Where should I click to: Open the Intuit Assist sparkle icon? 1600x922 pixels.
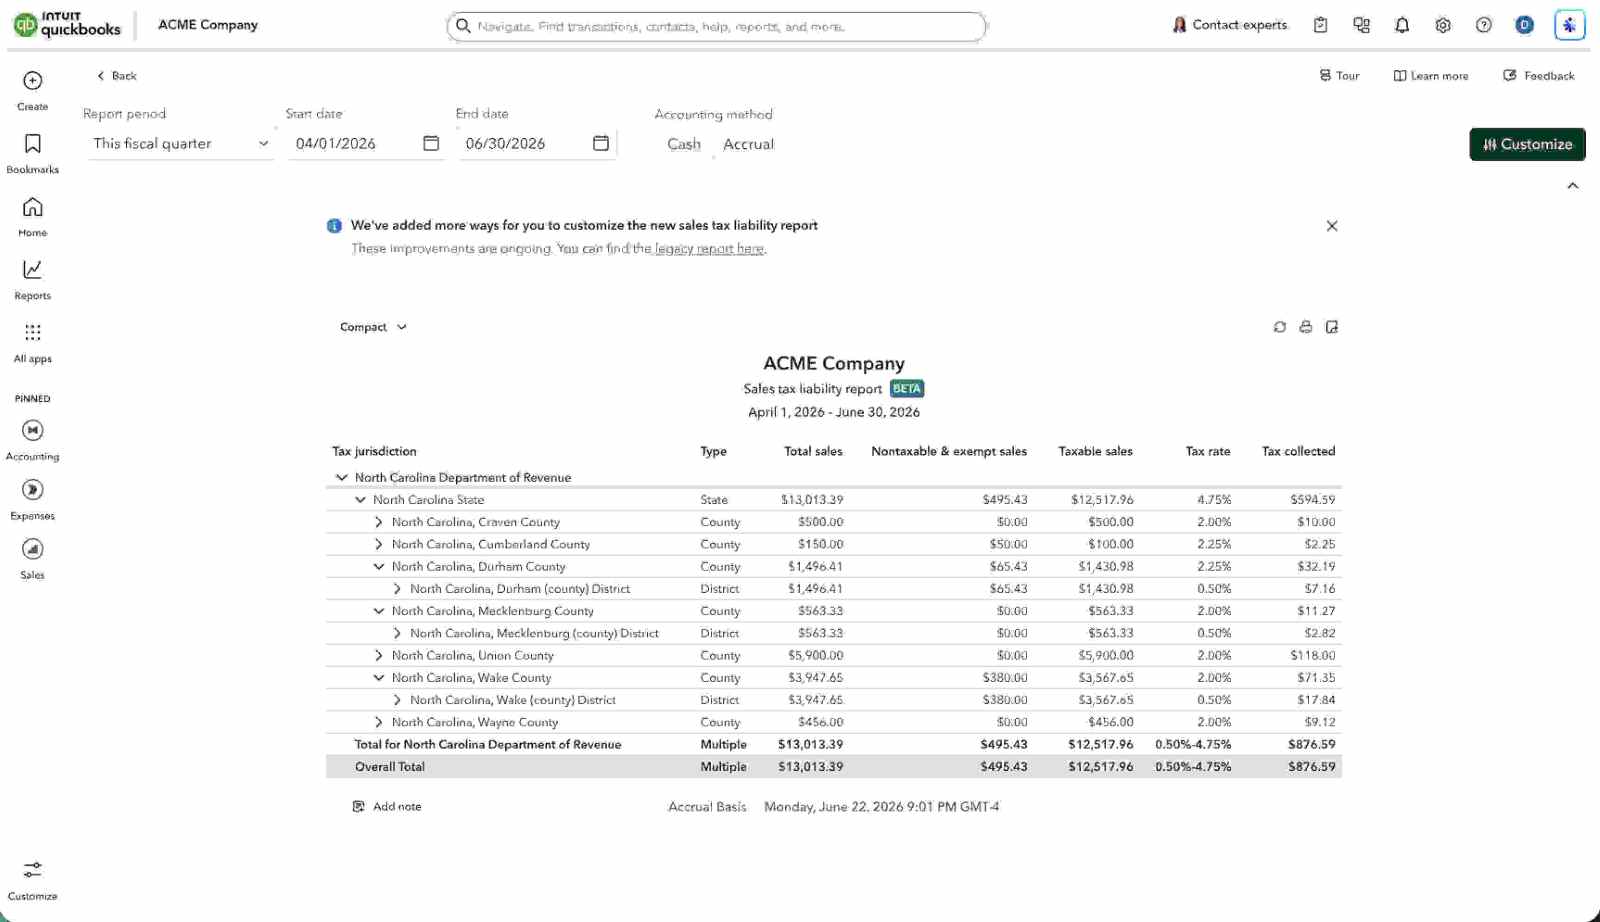click(1569, 25)
